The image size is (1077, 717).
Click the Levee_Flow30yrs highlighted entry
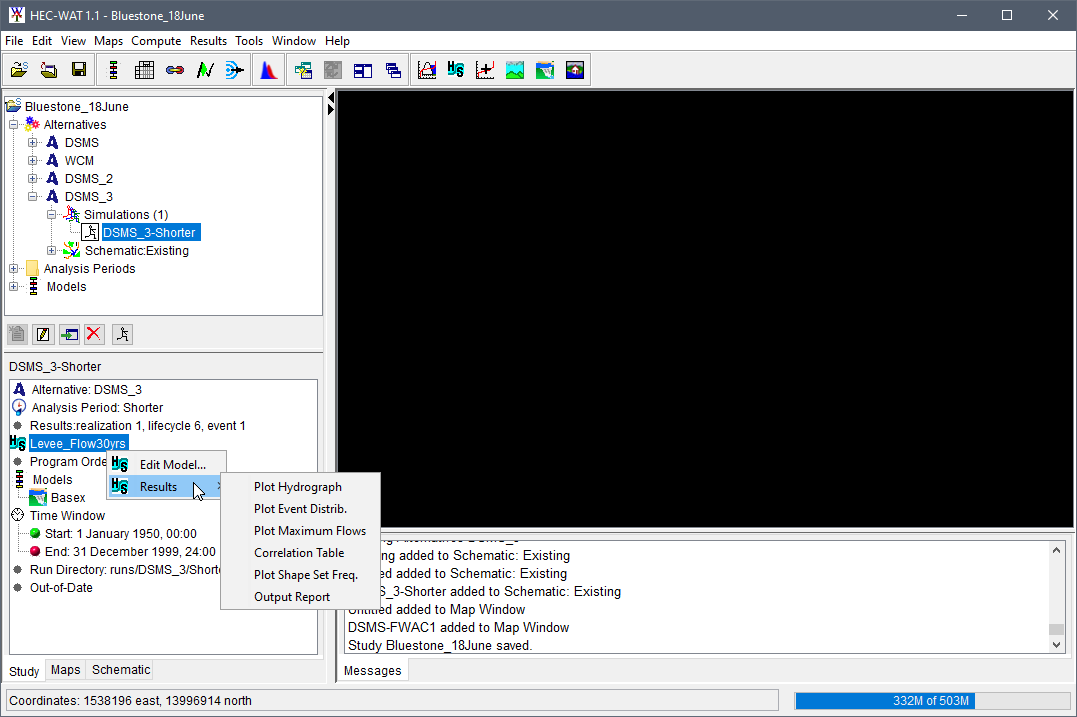79,442
